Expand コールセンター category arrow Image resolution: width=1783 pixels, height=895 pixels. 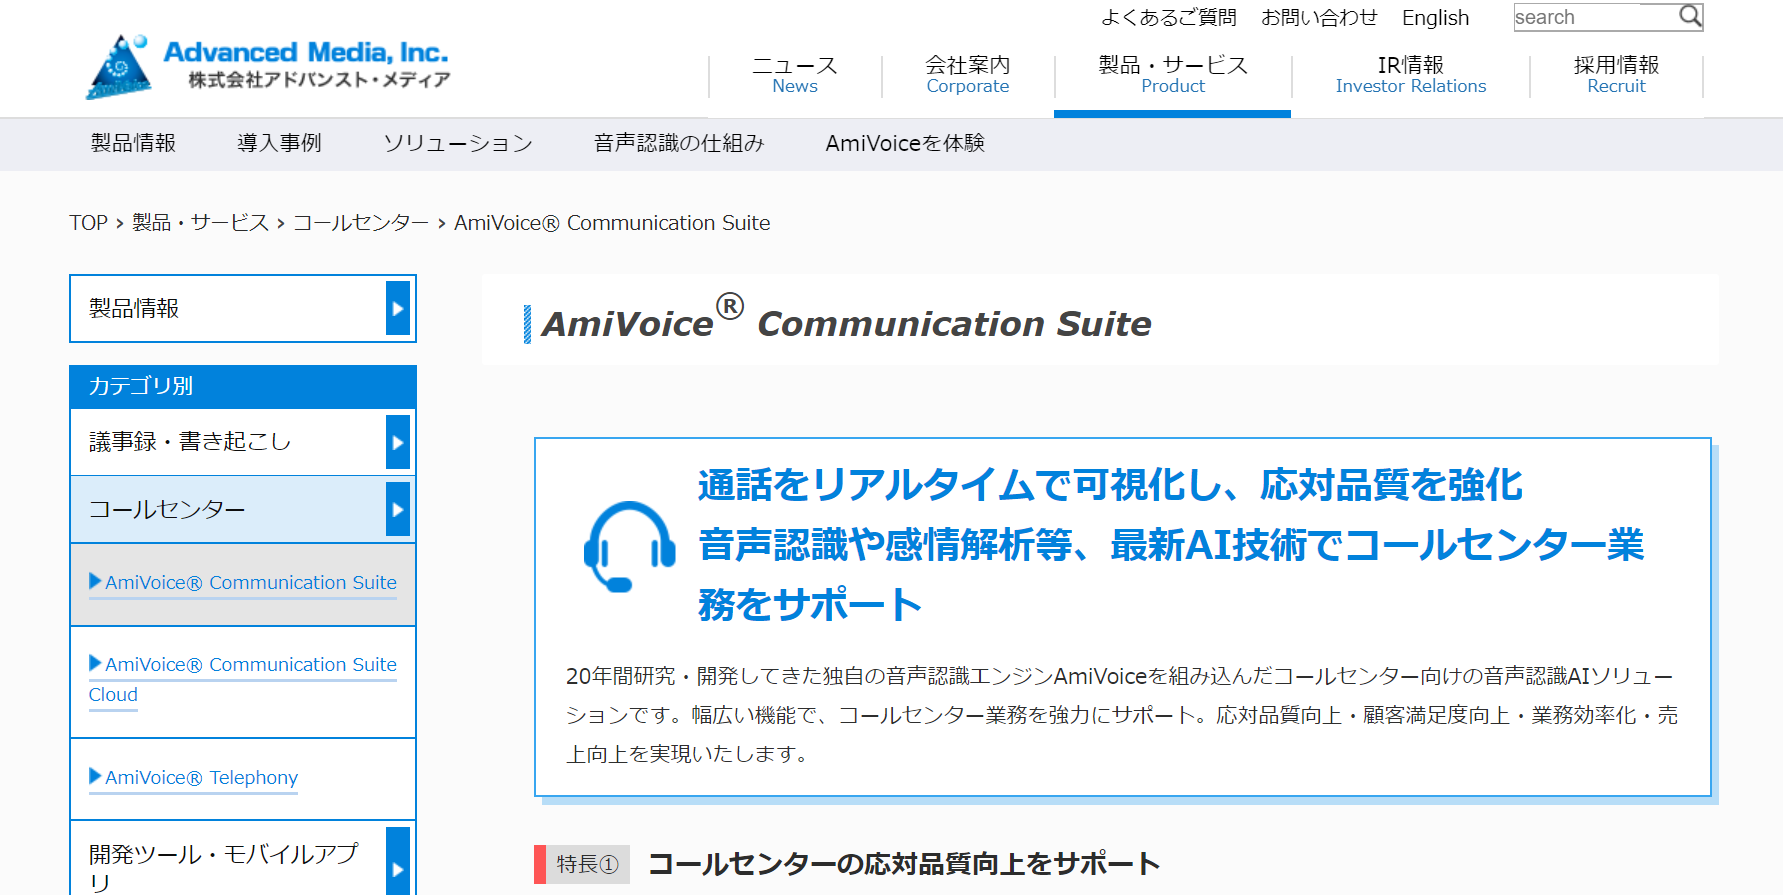pyautogui.click(x=398, y=509)
